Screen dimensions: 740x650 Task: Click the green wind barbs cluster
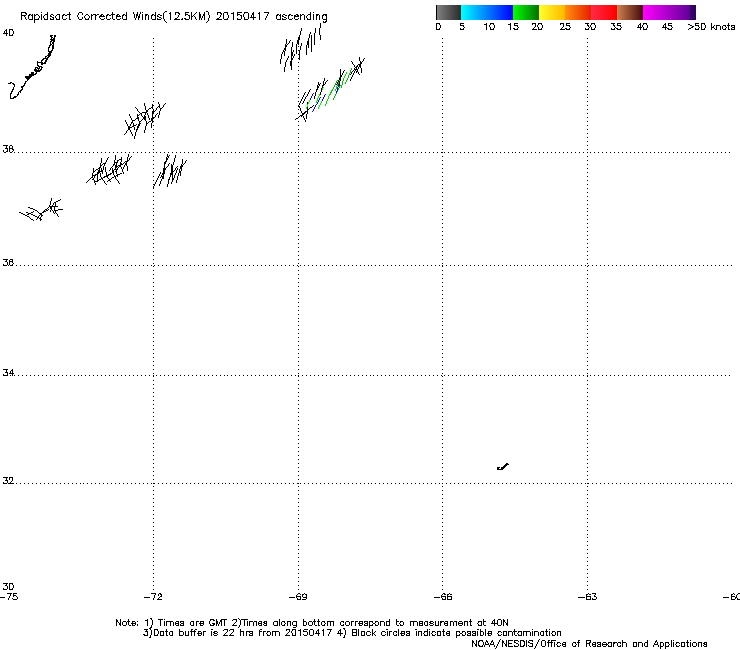(330, 90)
